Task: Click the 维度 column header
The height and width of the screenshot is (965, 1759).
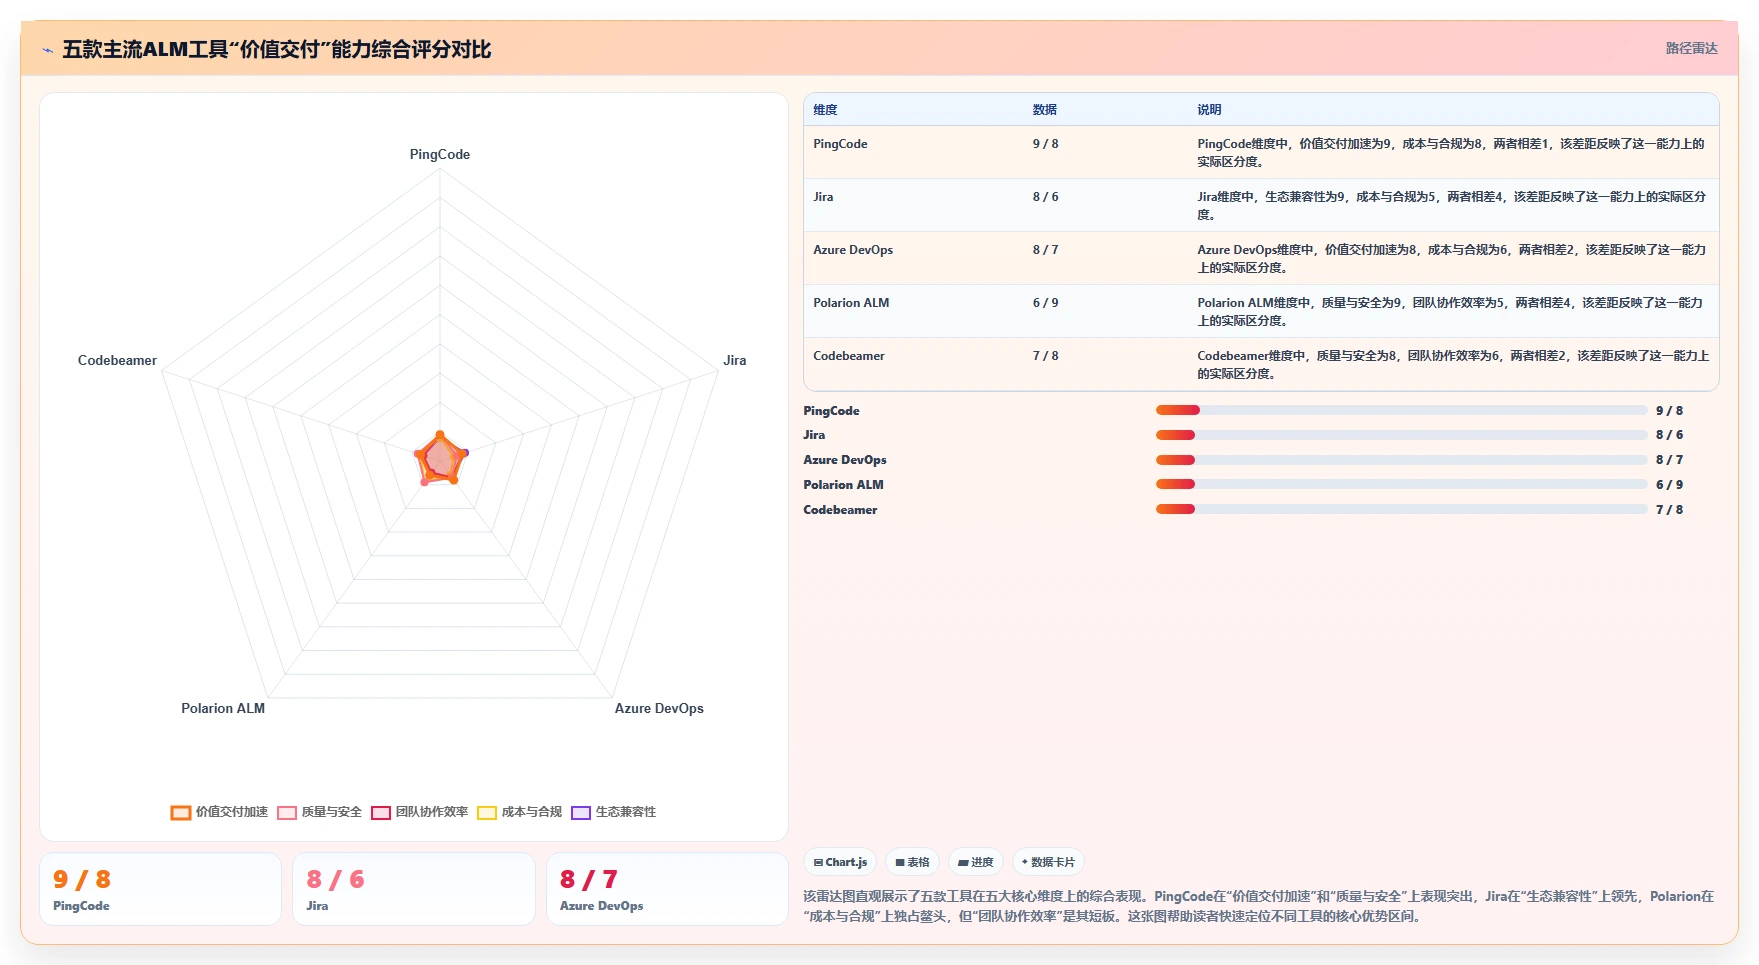Action: (x=825, y=110)
